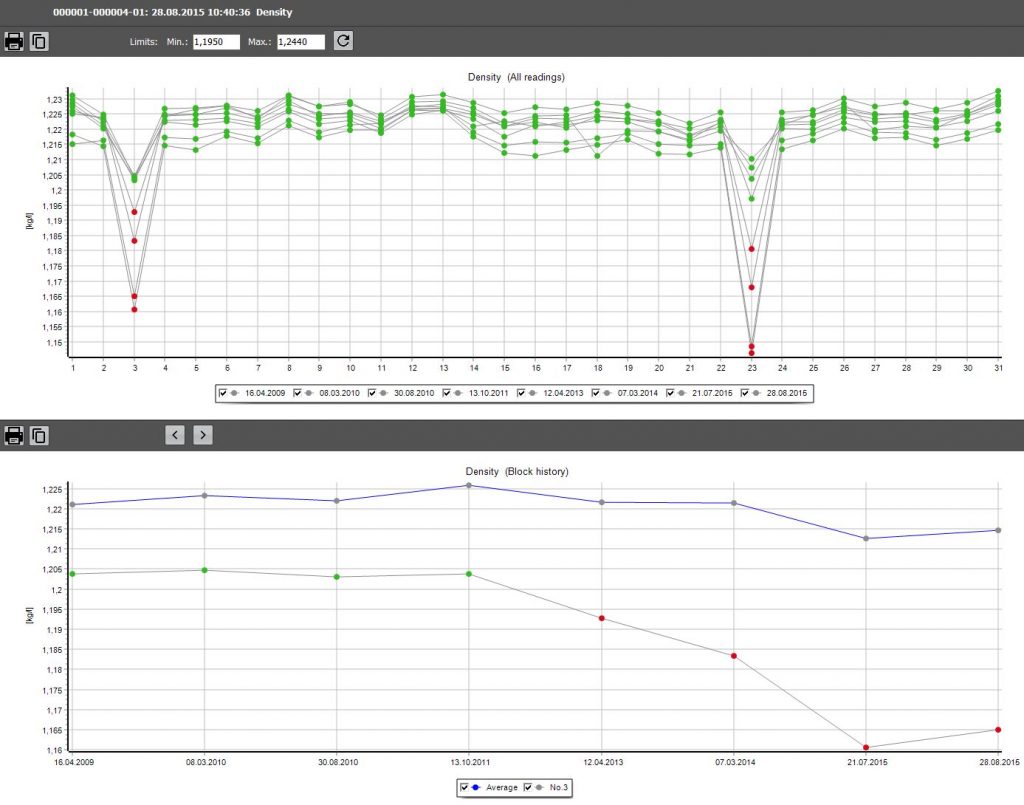Uncheck the No.3 series checkbox
Viewport: 1024px width, 805px height.
pos(527,787)
